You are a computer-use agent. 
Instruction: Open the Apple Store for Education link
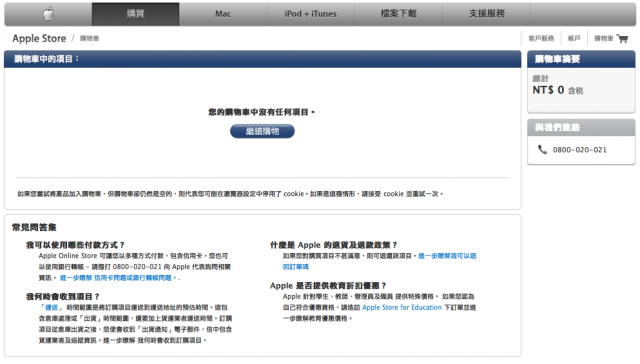(x=402, y=307)
